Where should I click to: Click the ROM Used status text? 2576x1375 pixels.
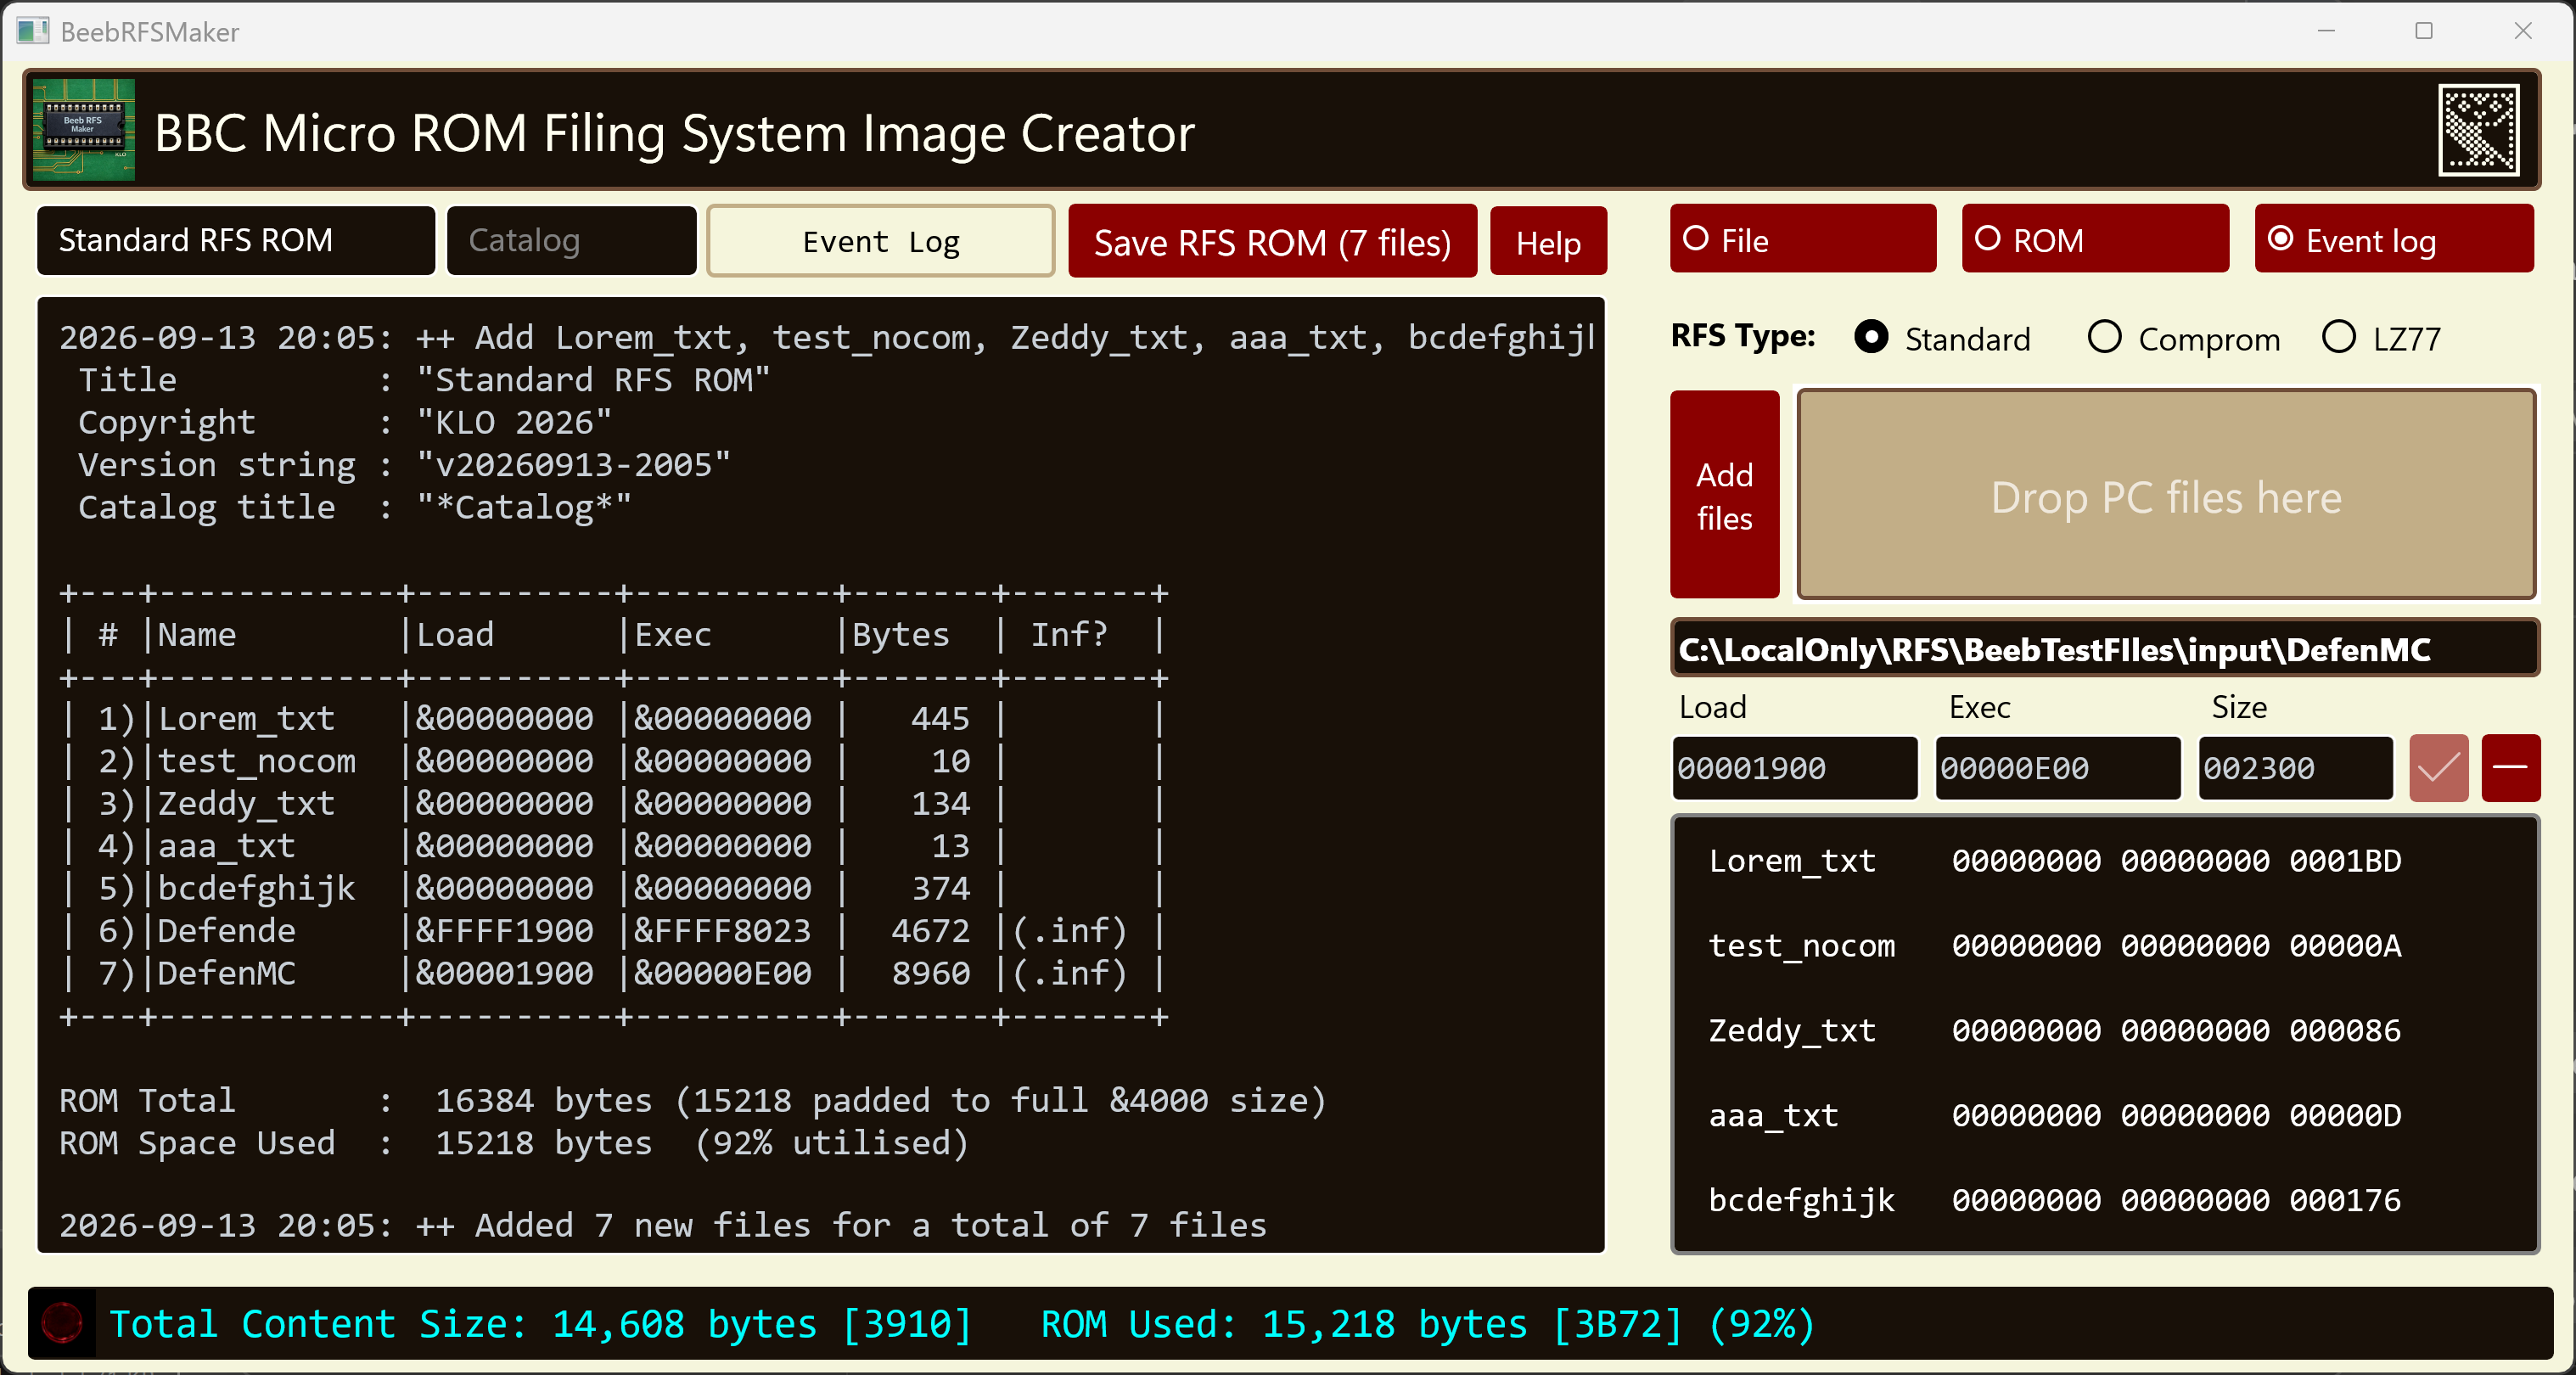1427,1324
